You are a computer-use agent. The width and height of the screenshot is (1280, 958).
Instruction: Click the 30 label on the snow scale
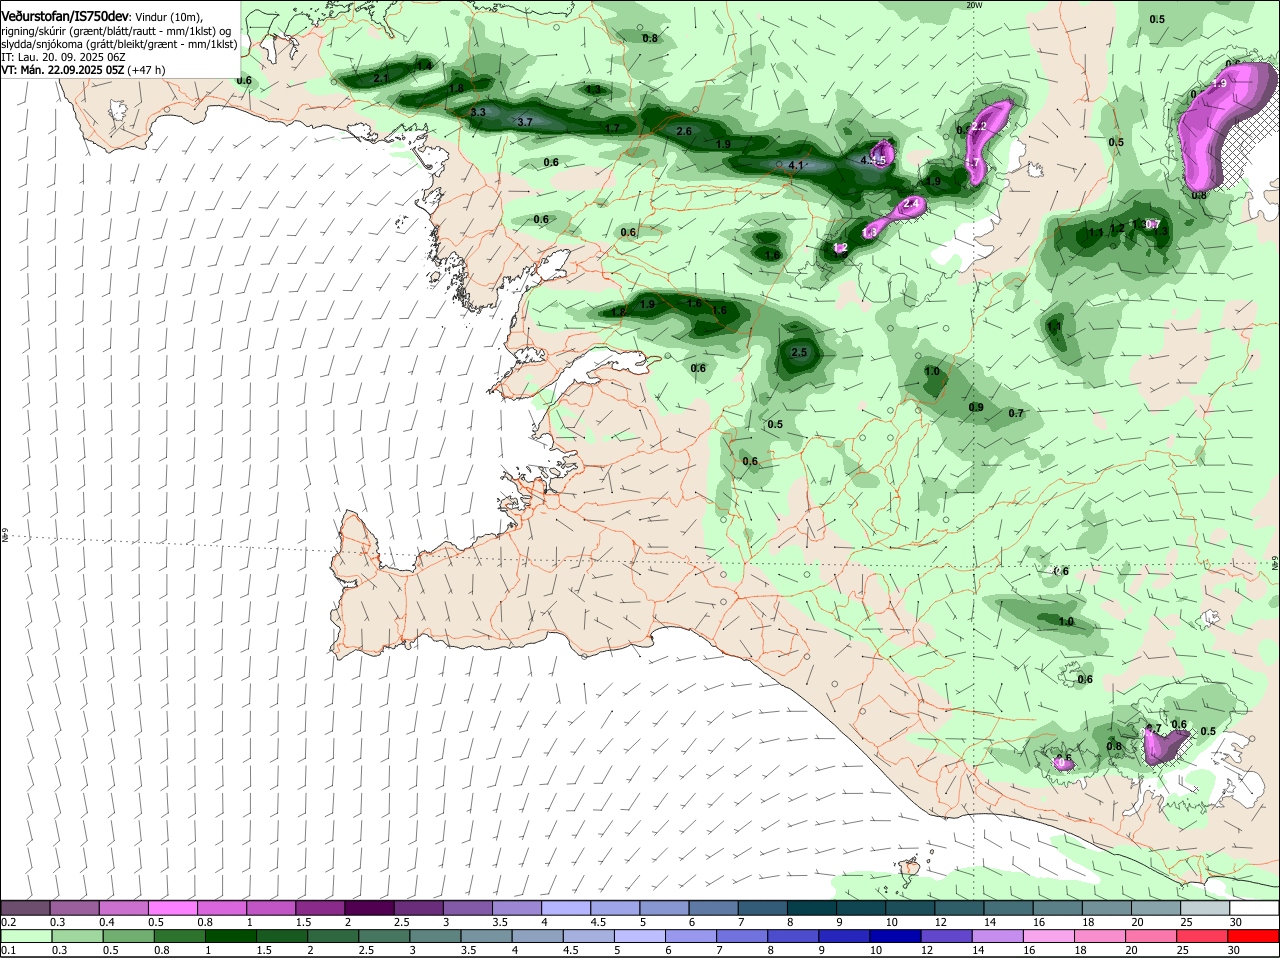(1235, 922)
